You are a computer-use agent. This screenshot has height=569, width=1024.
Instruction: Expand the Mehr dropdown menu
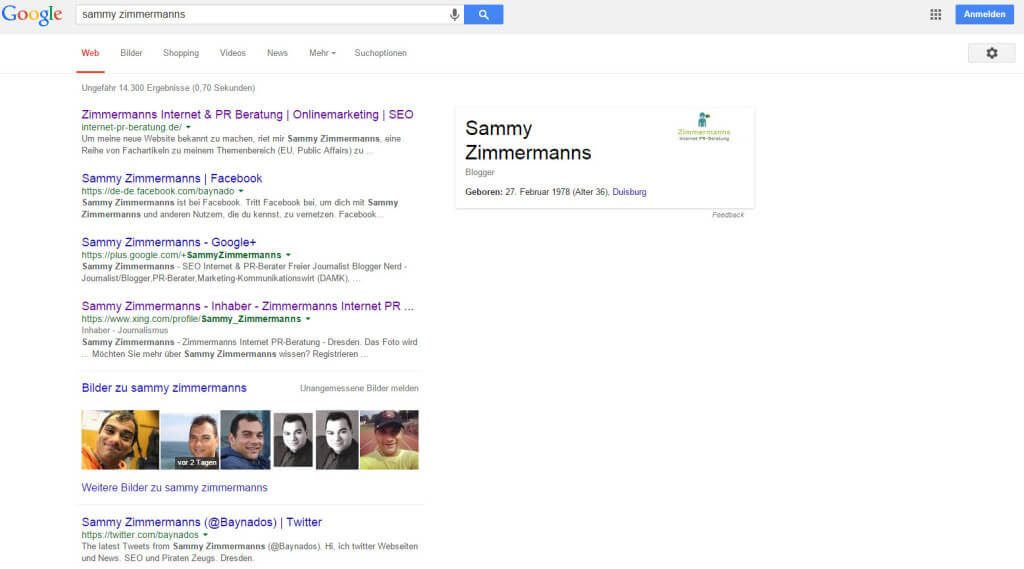pos(322,53)
